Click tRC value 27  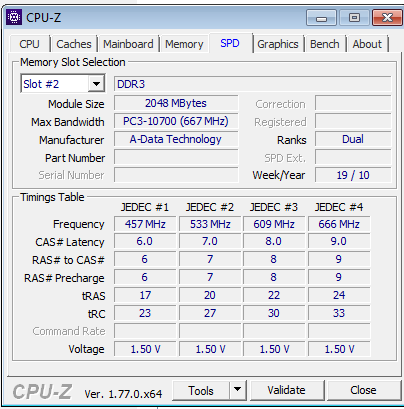point(210,313)
